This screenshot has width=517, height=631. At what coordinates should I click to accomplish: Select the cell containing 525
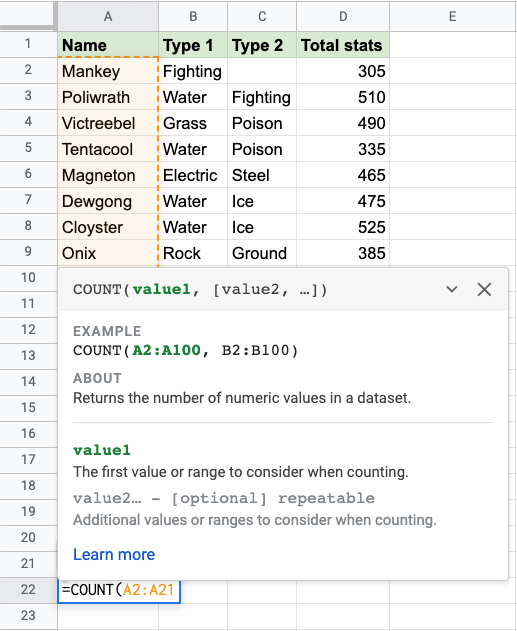(343, 227)
